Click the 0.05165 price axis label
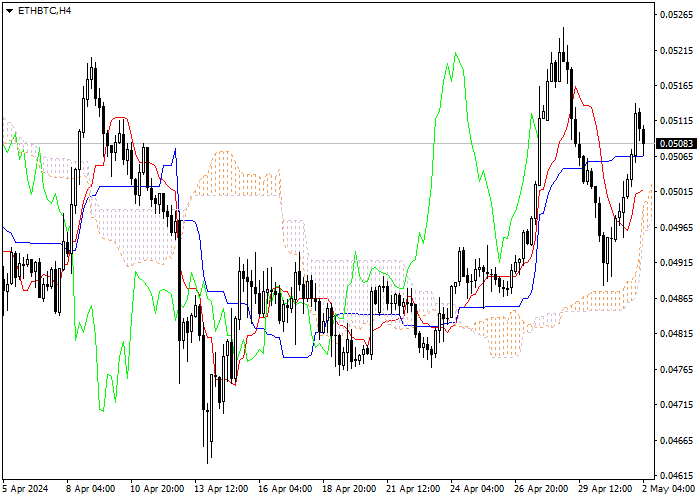This screenshot has height=500, width=700. pos(677,86)
